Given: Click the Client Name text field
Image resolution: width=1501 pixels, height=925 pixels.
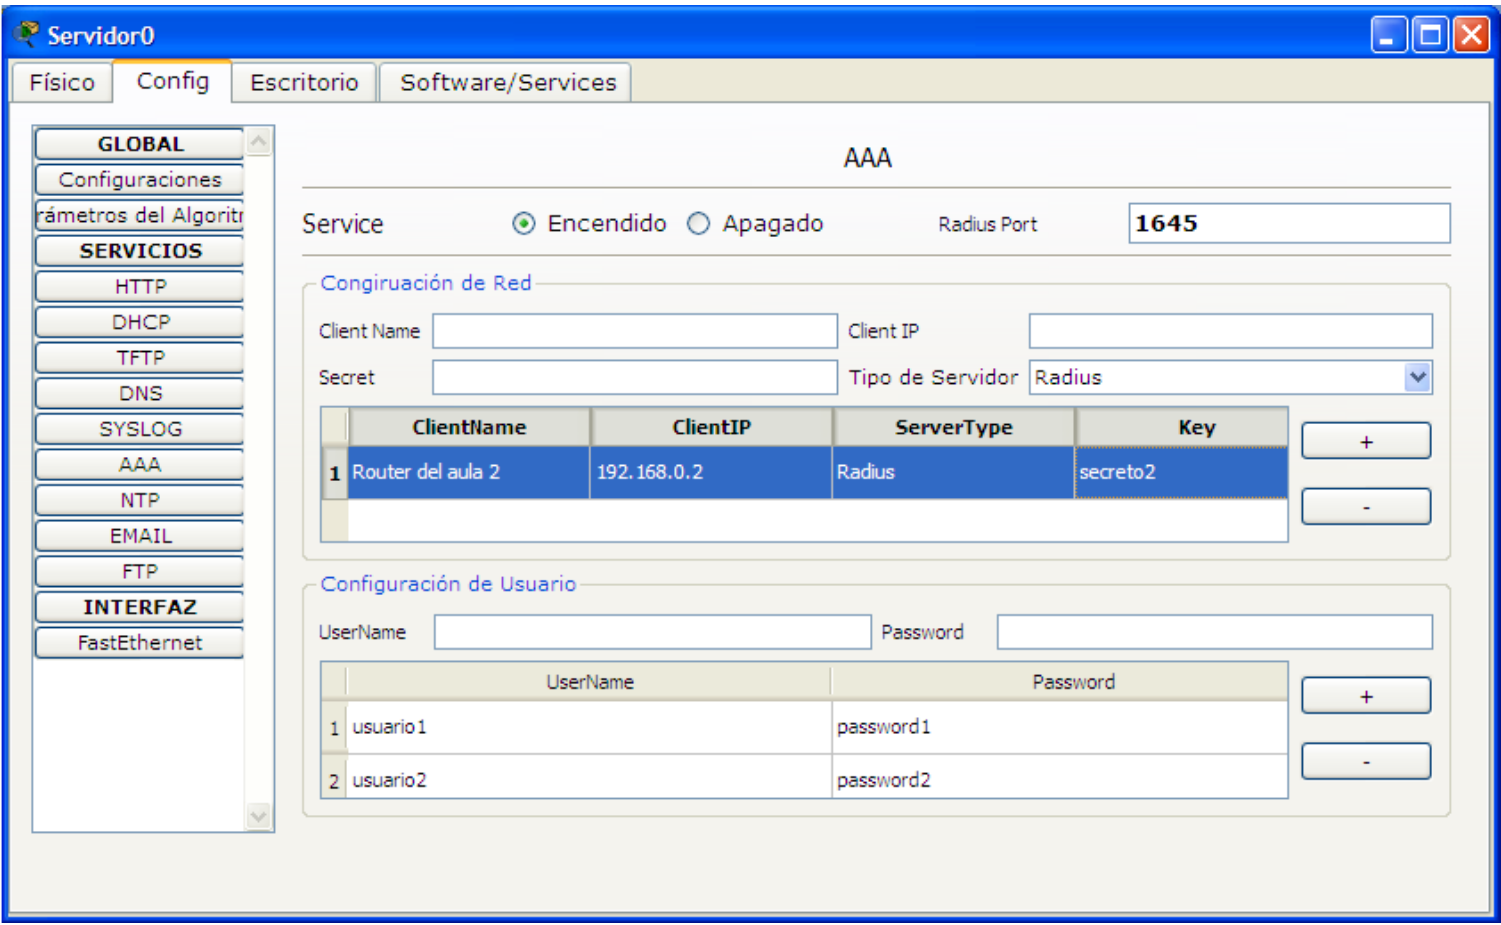Looking at the screenshot, I should (634, 331).
